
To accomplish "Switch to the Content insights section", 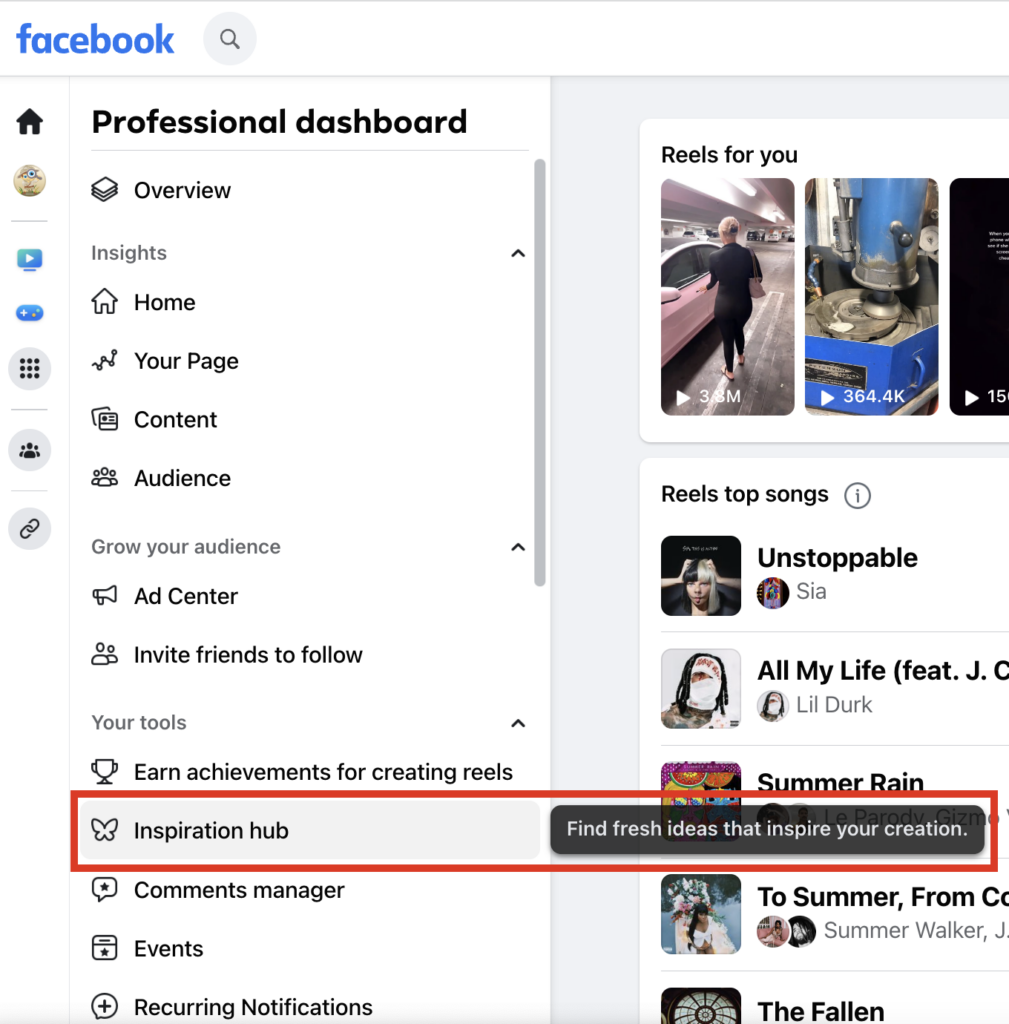I will [x=176, y=419].
